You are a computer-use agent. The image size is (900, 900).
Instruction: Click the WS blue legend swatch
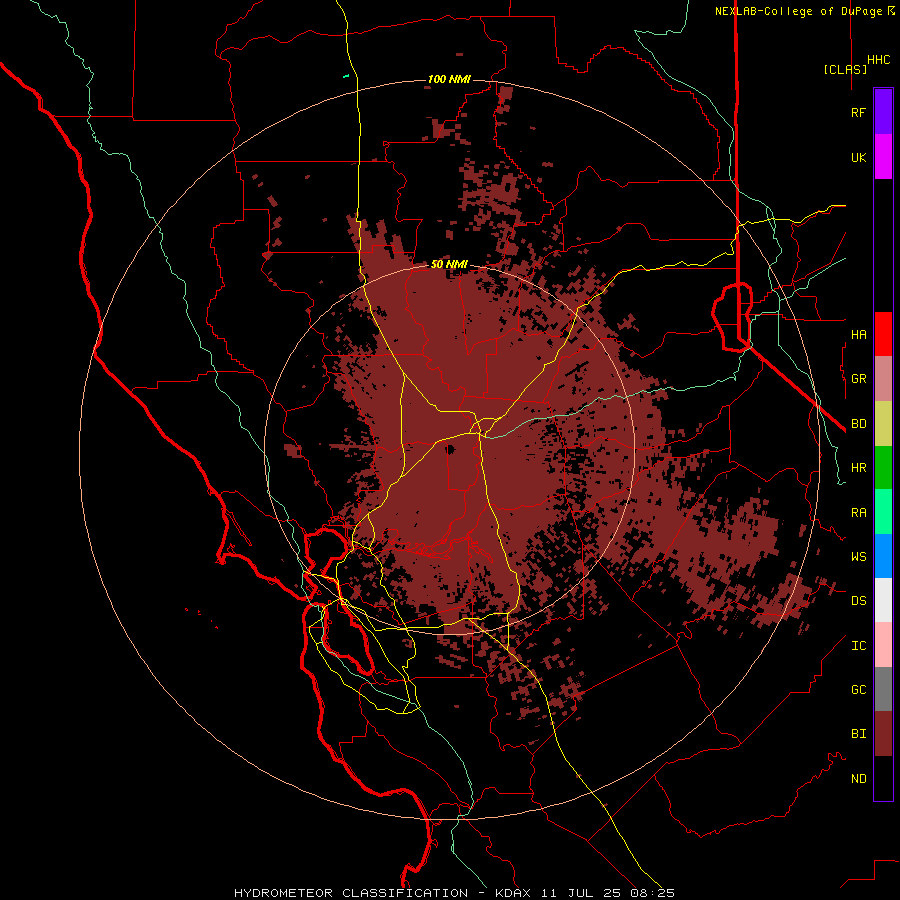[883, 556]
